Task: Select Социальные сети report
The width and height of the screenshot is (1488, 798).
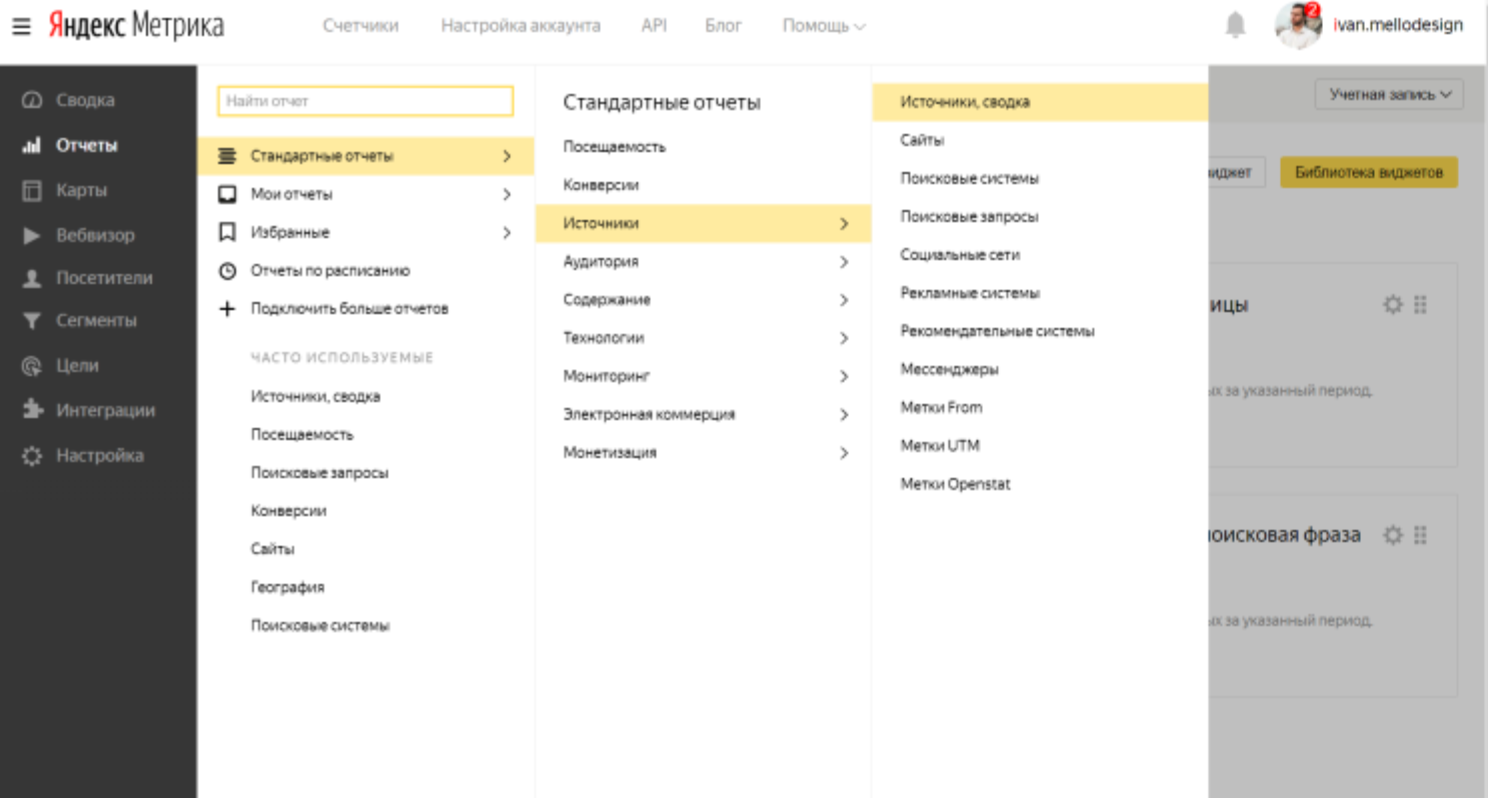Action: pyautogui.click(x=960, y=255)
